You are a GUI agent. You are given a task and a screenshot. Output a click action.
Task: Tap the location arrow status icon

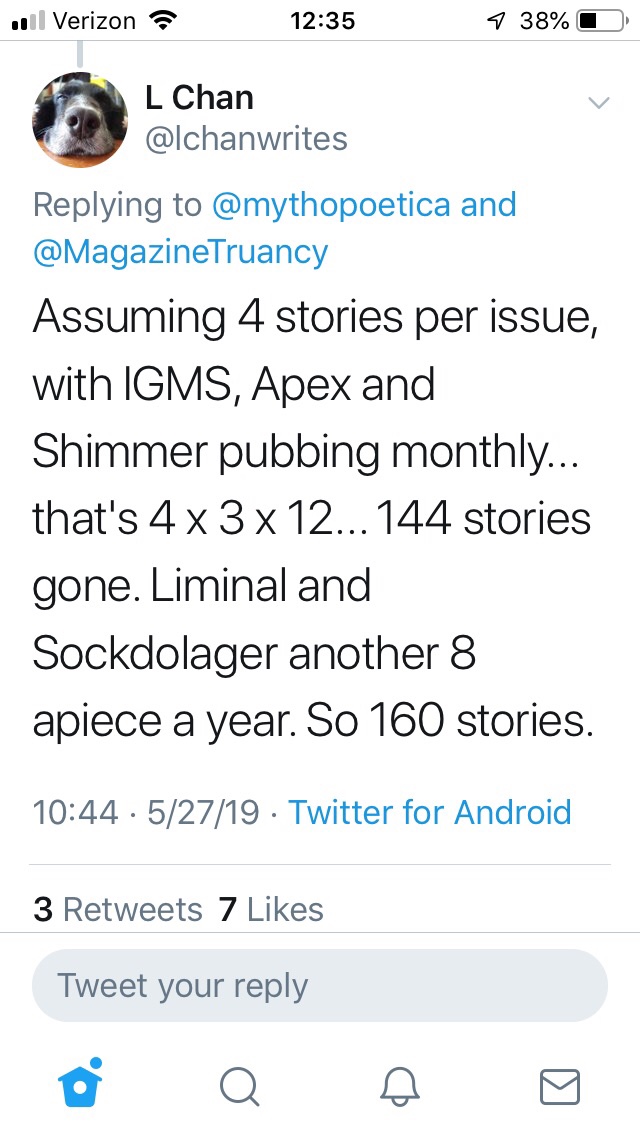[x=495, y=20]
